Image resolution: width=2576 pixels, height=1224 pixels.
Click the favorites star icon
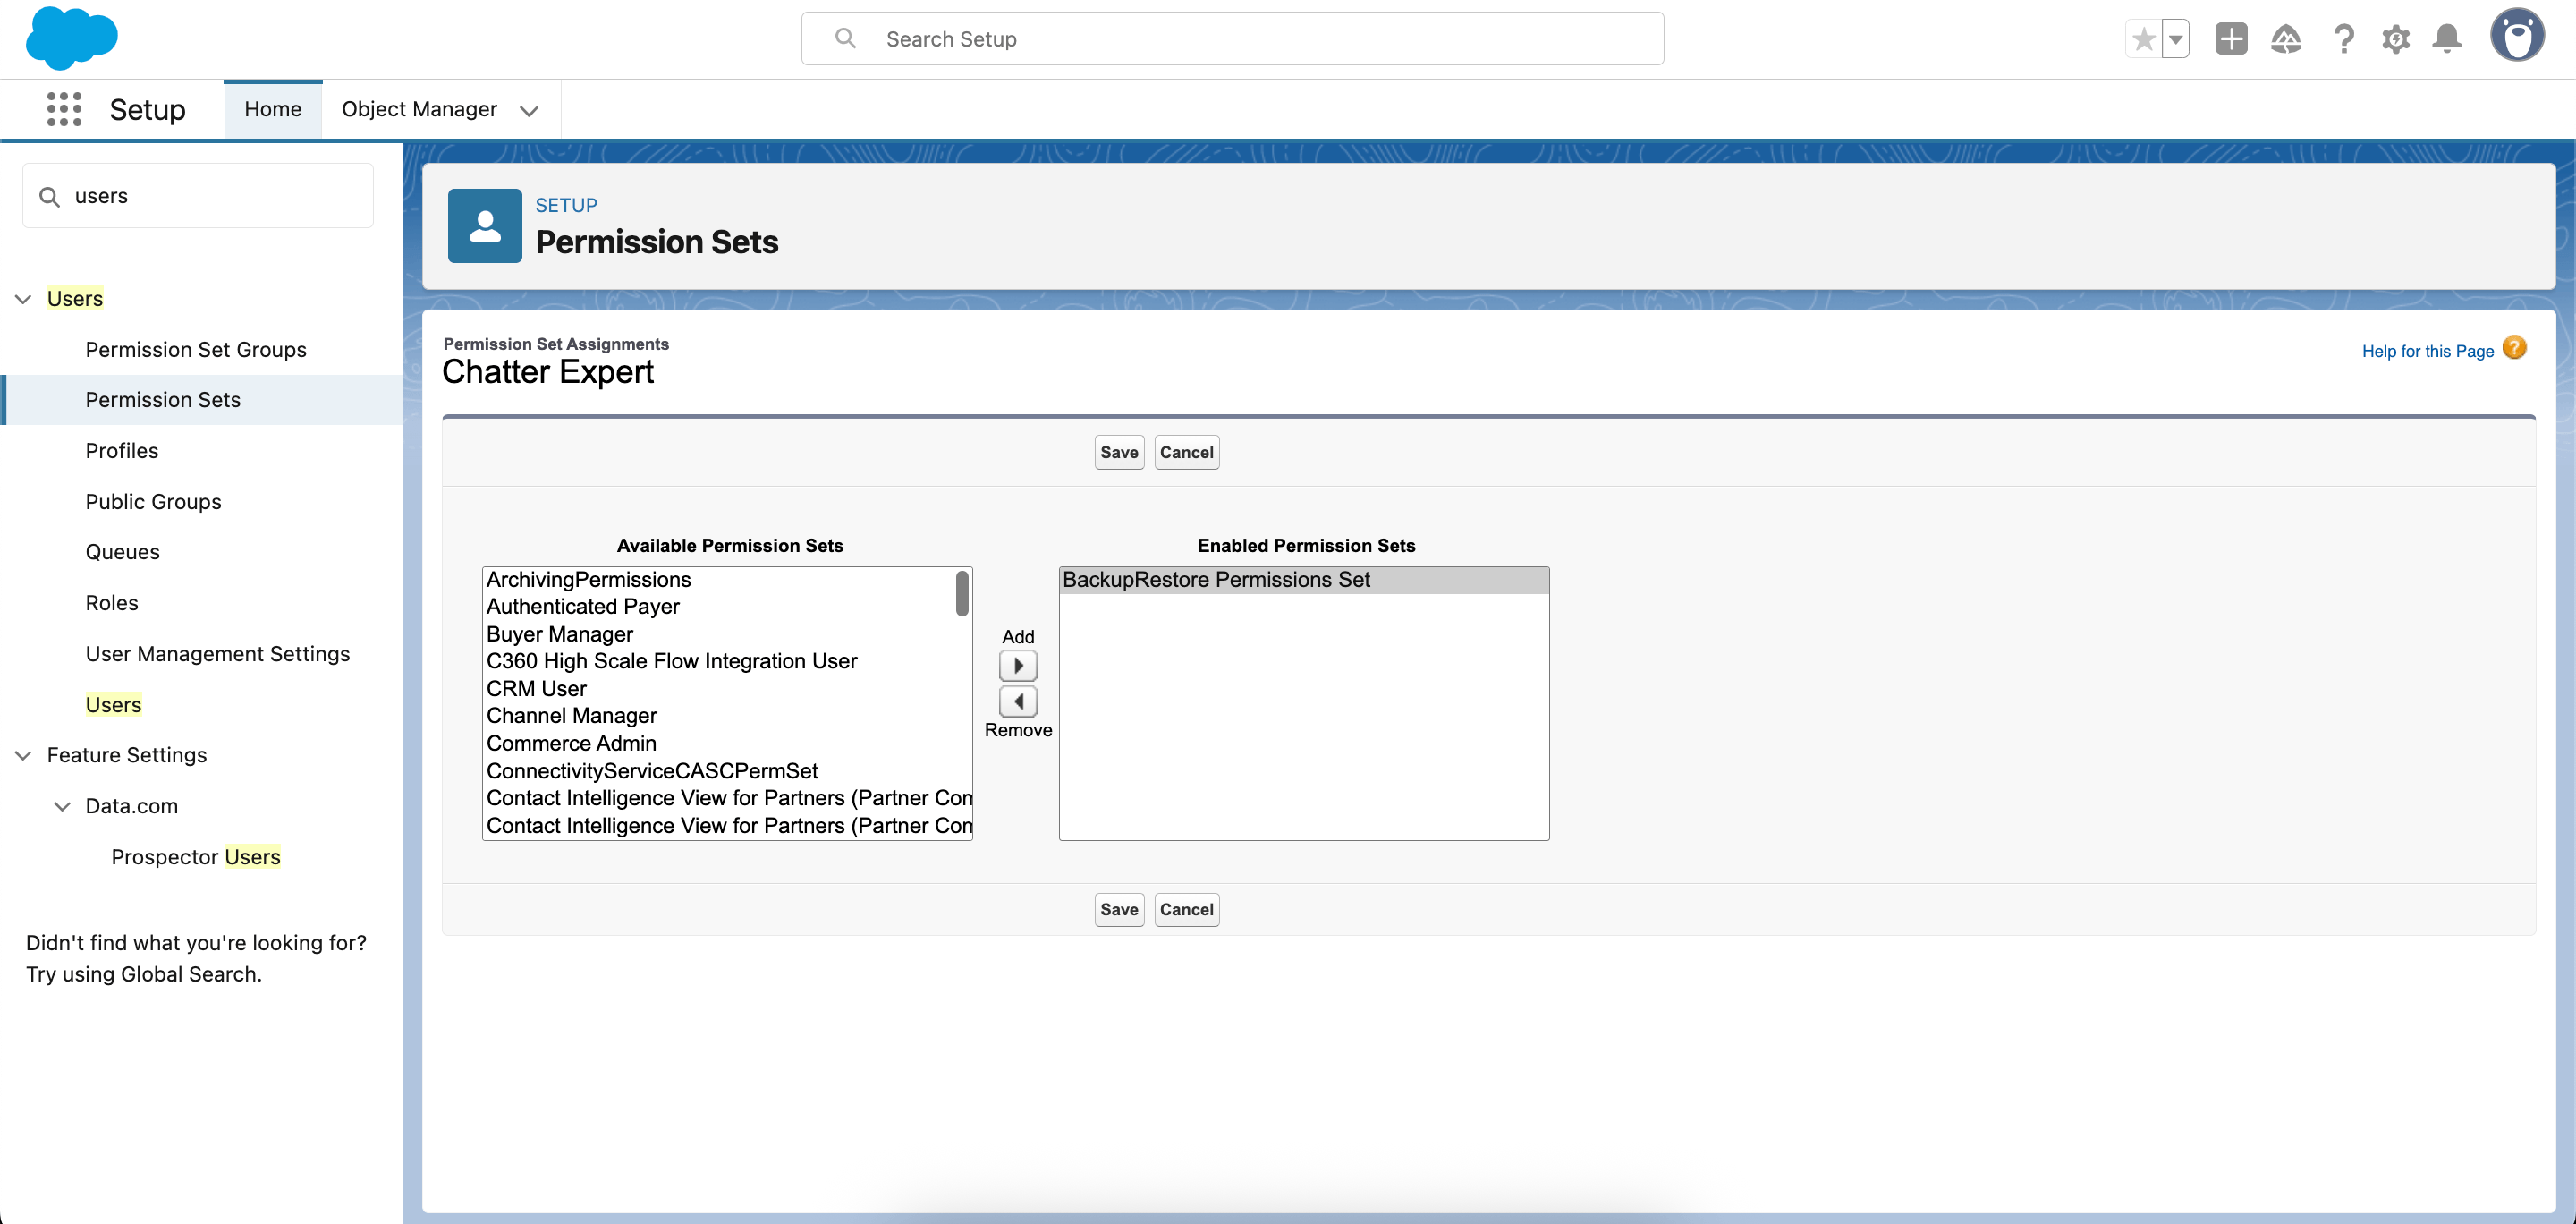pos(2143,39)
